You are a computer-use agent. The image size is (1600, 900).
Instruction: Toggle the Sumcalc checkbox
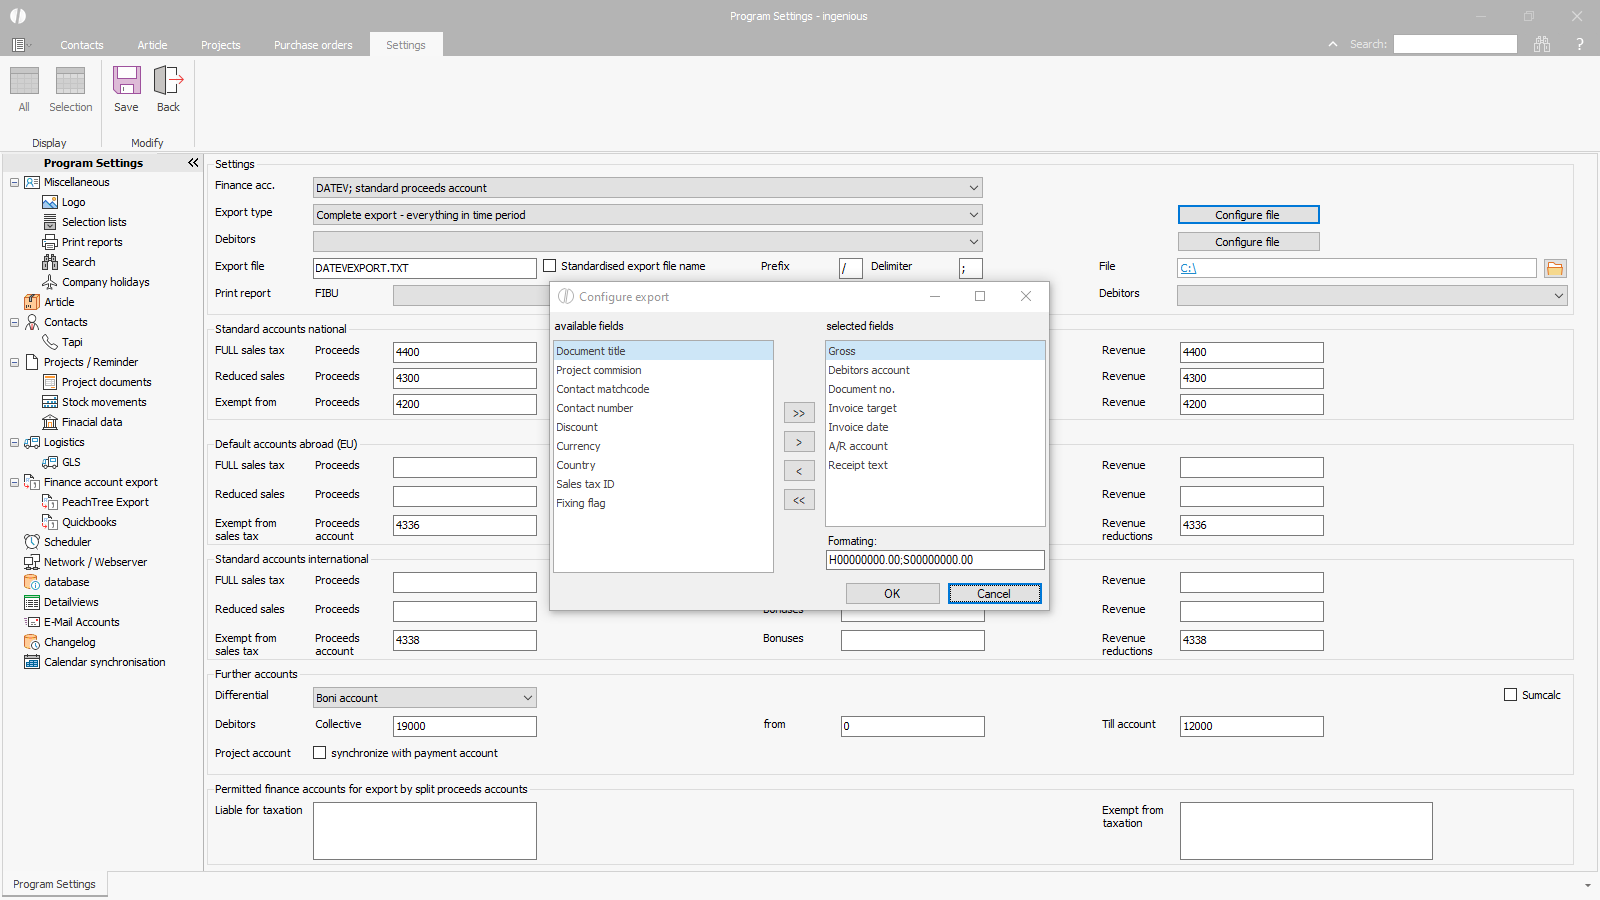tap(1510, 695)
